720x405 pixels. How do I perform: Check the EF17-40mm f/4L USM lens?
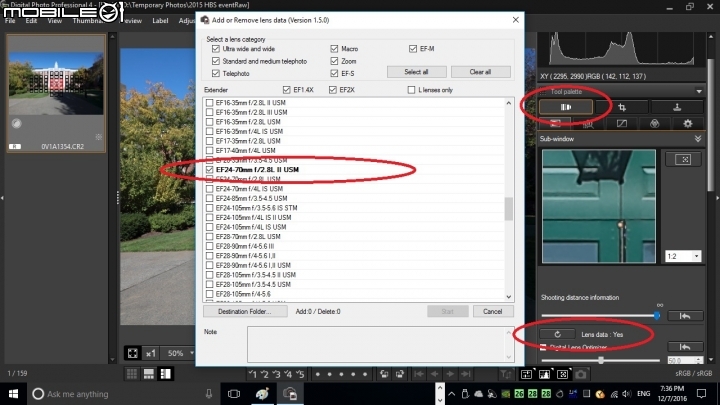[x=209, y=151]
